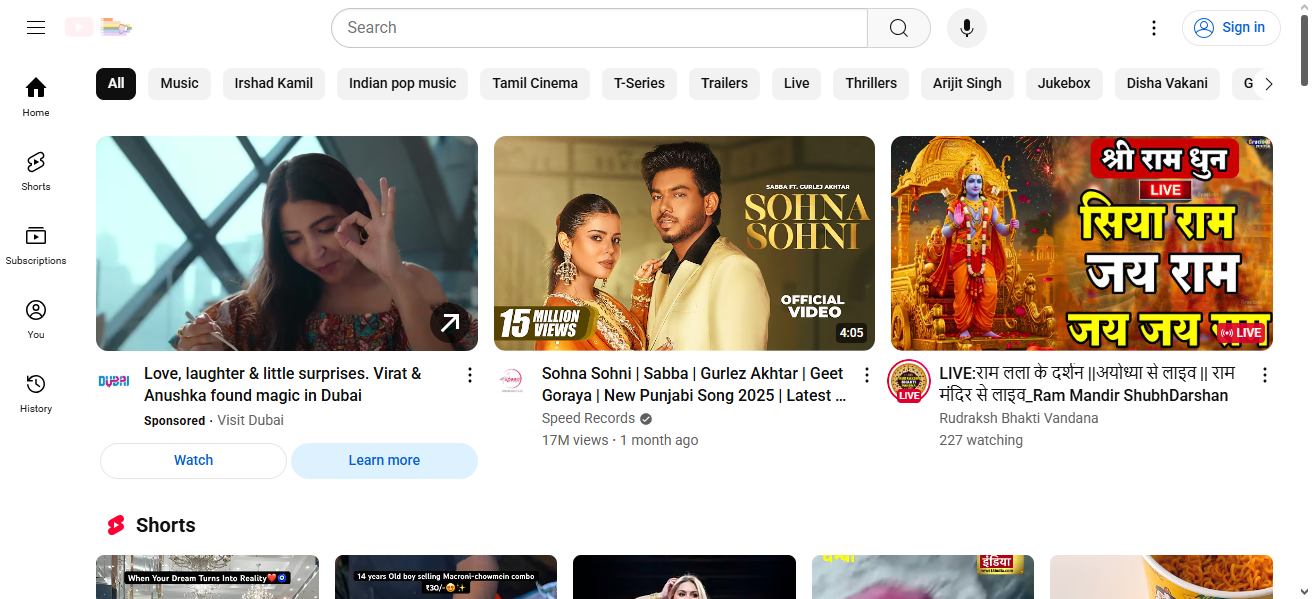Filter by the Jukebox chip
Viewport: 1312px width, 599px height.
(x=1064, y=83)
